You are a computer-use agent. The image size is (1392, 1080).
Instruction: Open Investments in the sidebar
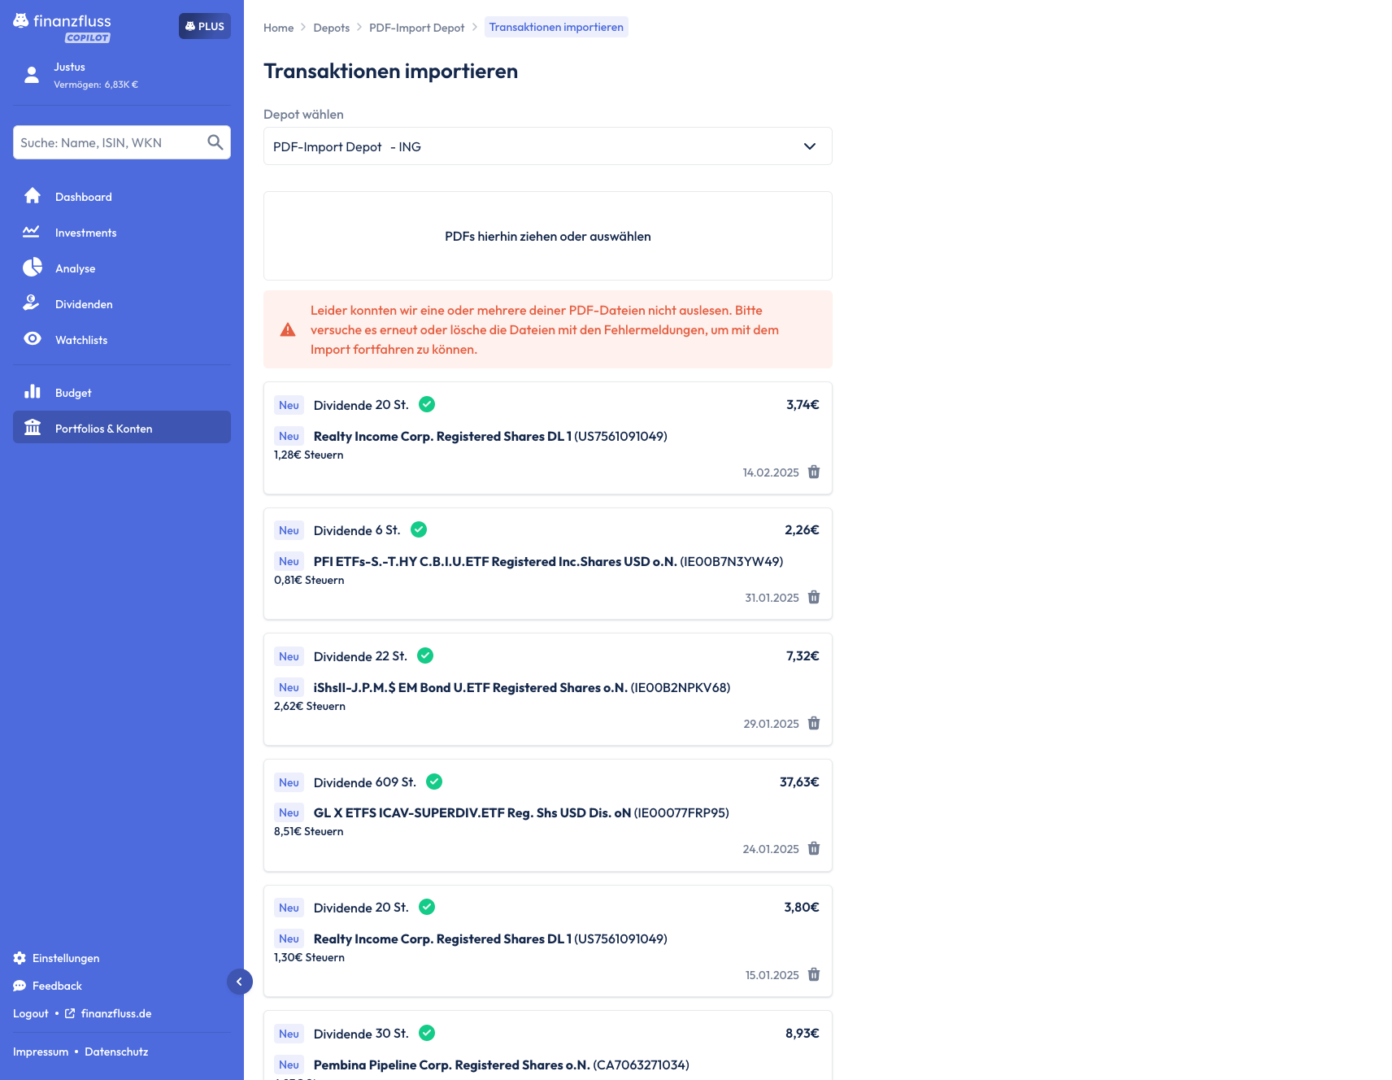[x=122, y=232]
